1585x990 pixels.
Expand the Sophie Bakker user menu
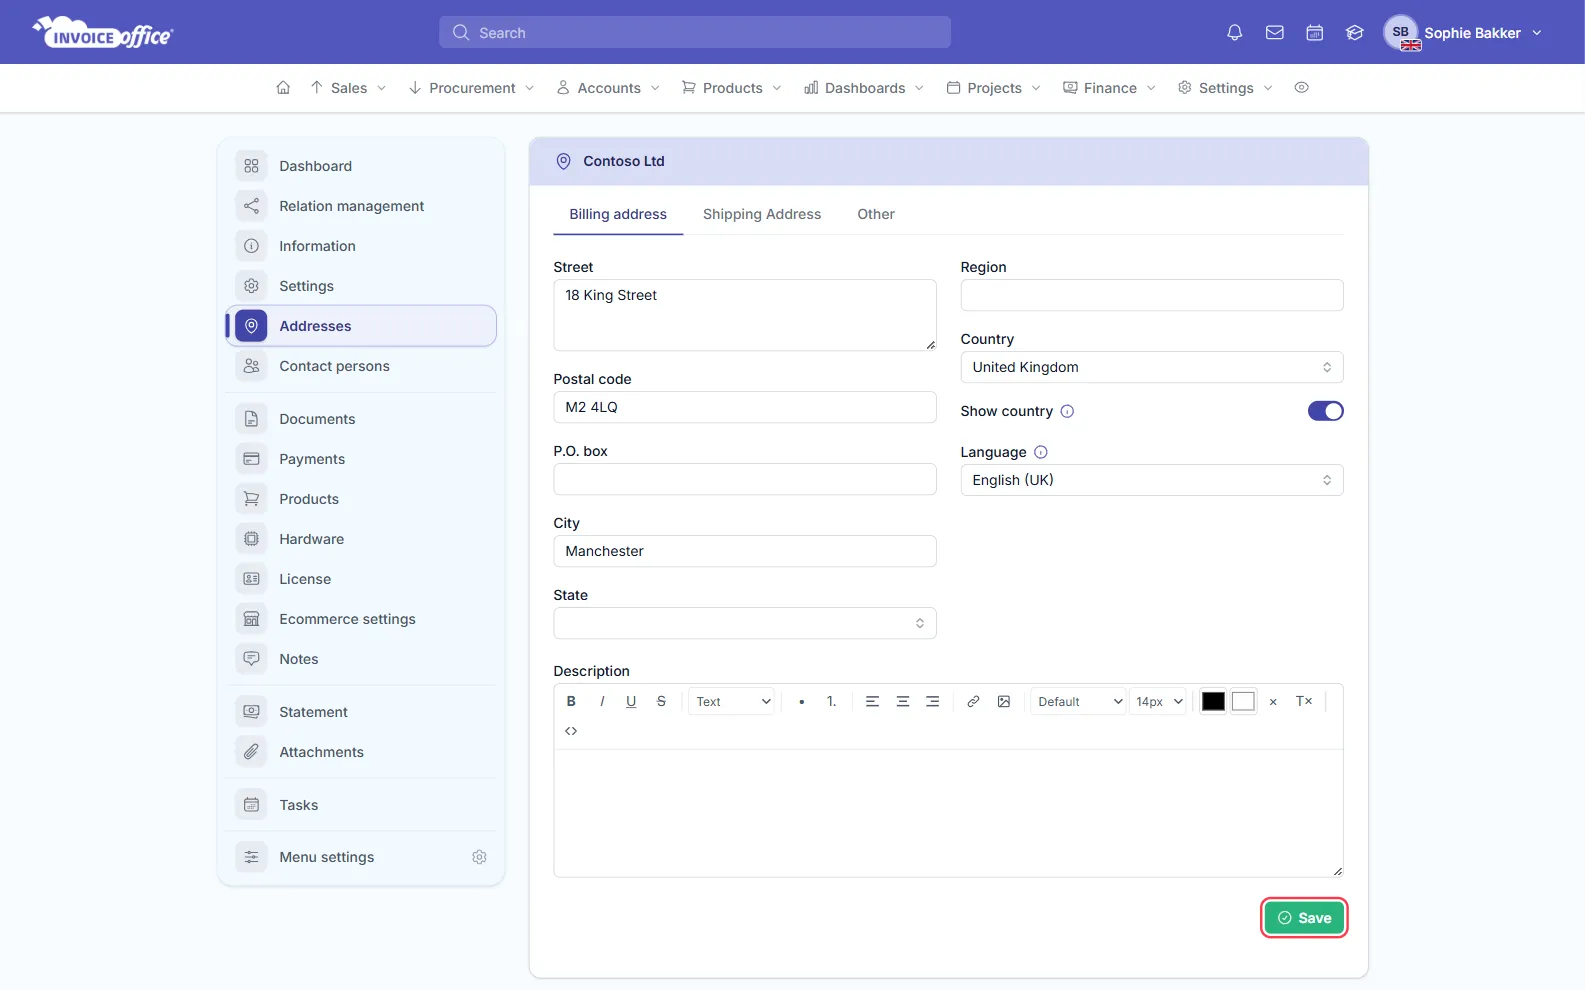[1463, 33]
